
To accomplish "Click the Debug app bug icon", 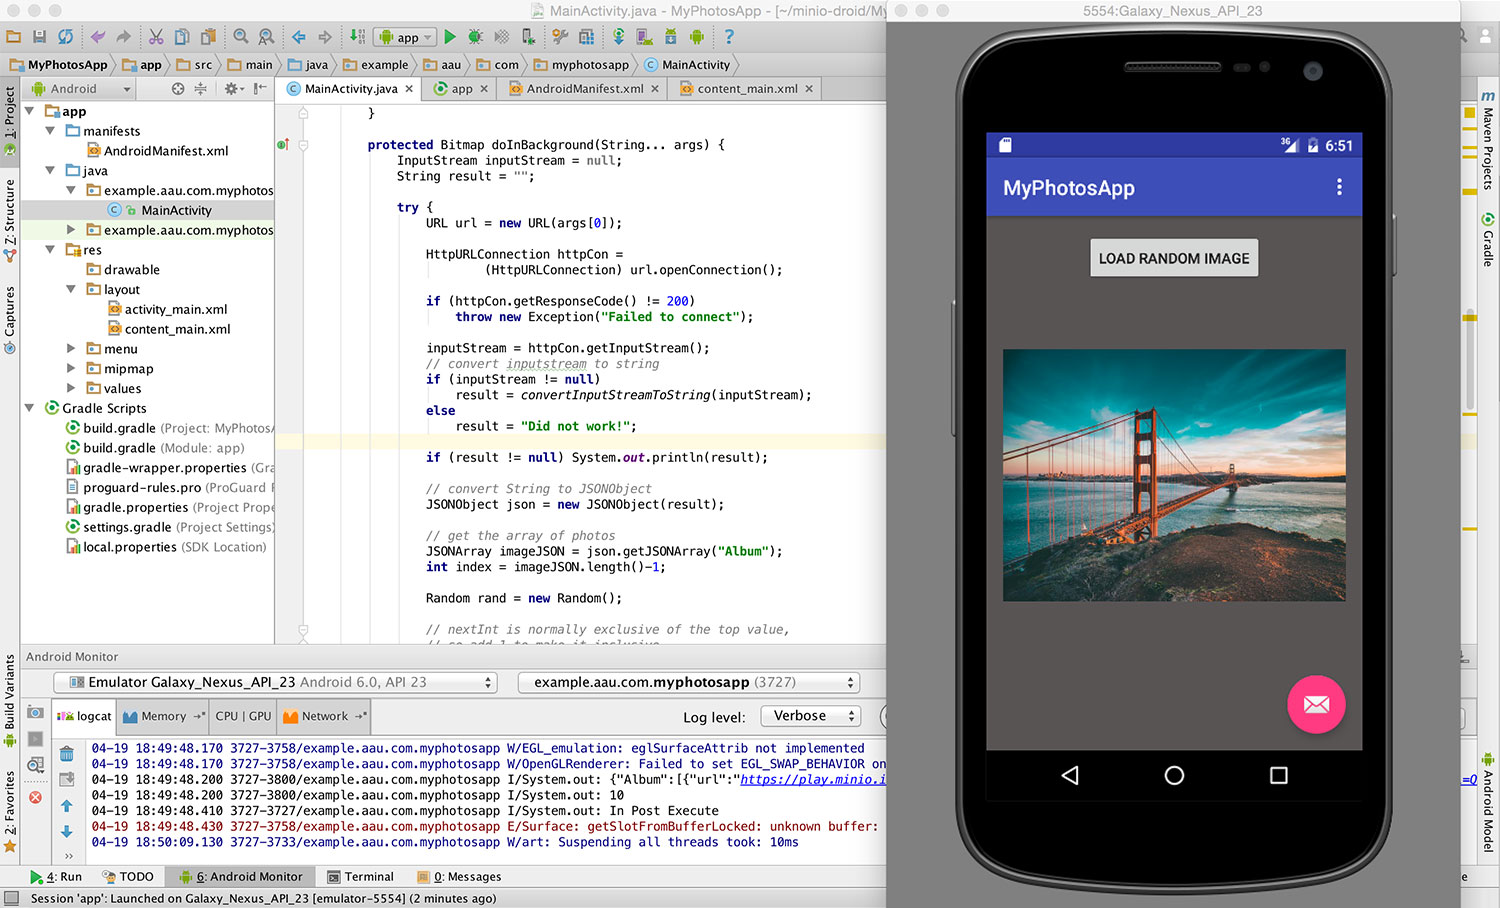I will click(475, 37).
